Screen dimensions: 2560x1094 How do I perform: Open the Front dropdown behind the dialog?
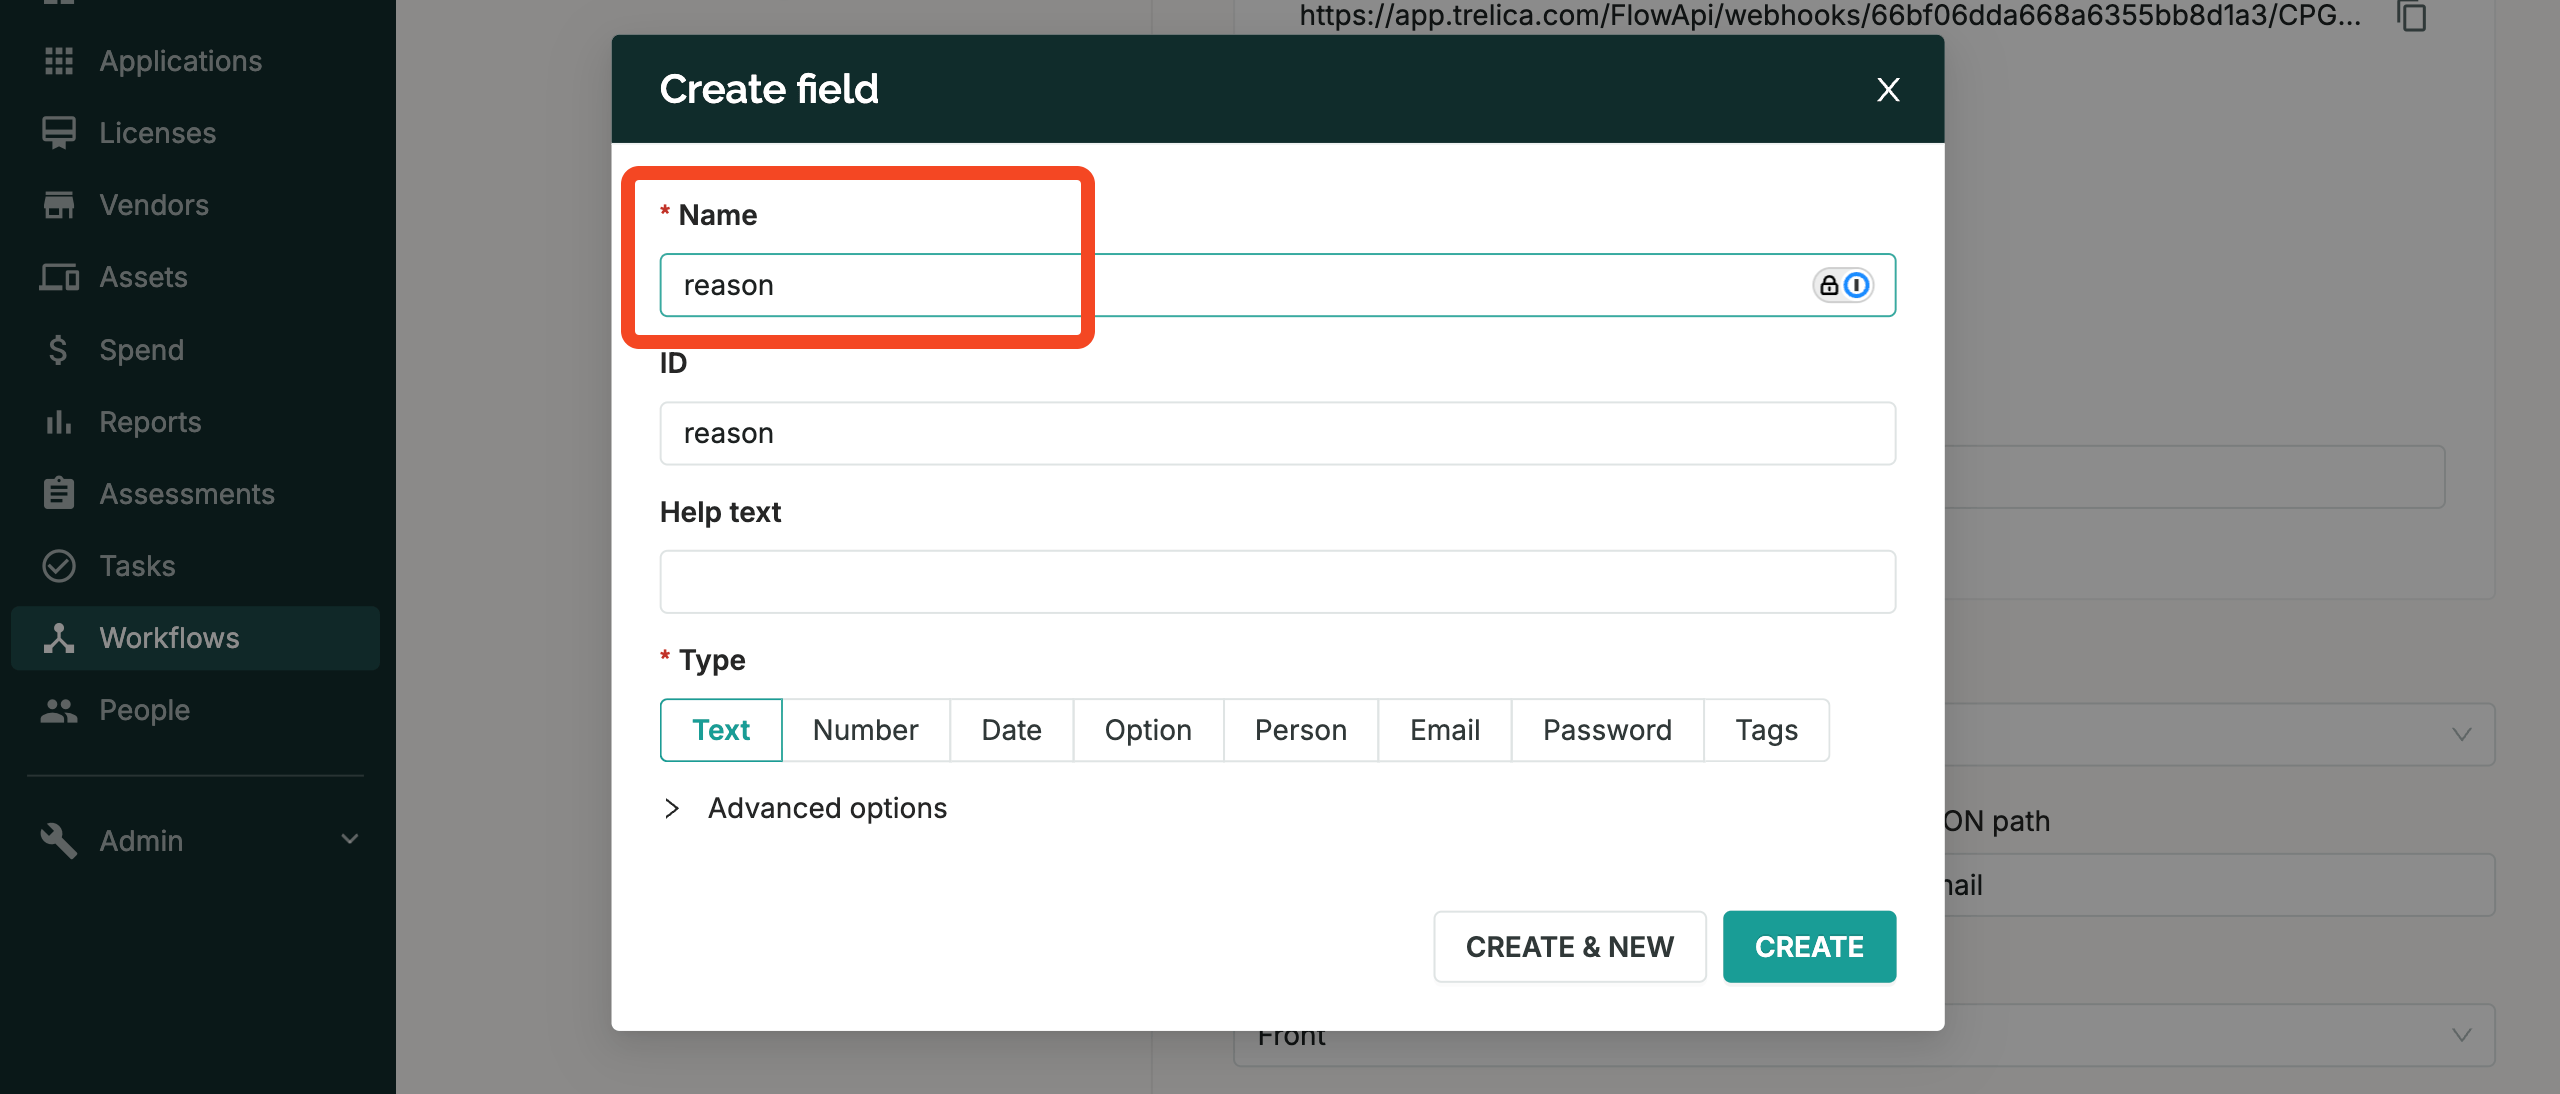click(x=1864, y=1036)
